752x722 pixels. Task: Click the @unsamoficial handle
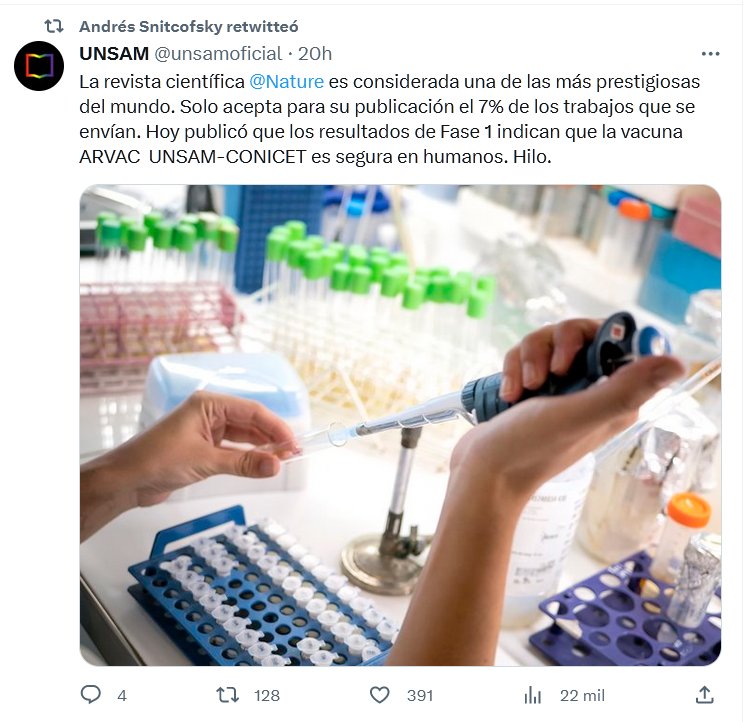[x=217, y=53]
